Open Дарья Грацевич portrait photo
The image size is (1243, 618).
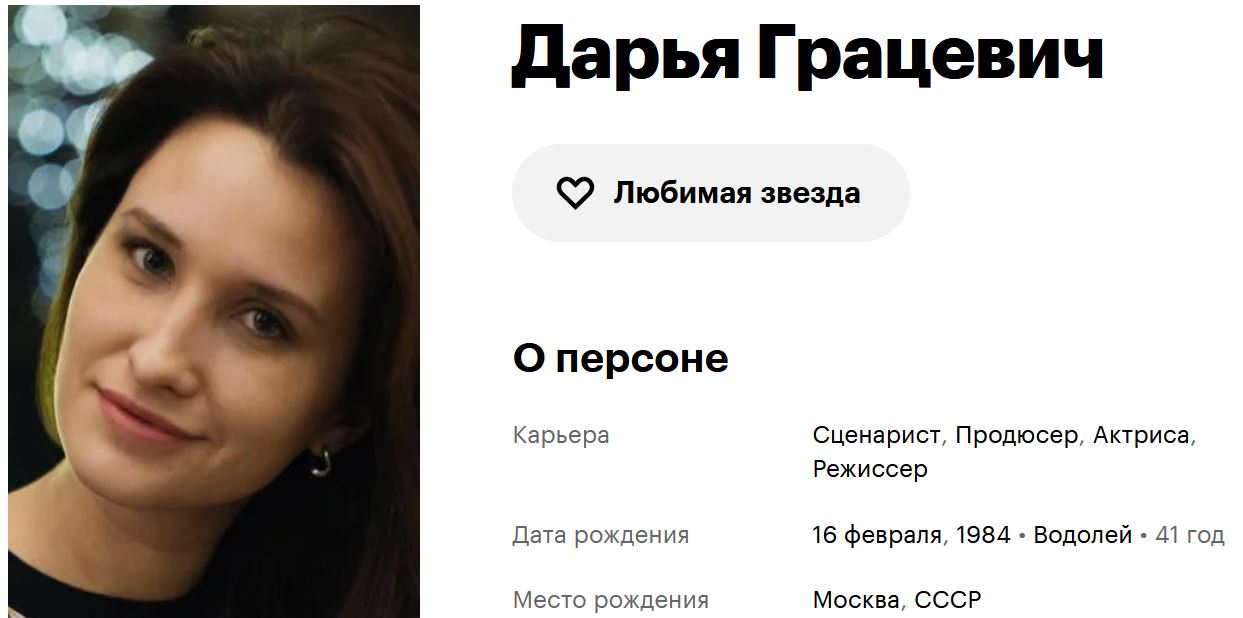coord(214,310)
